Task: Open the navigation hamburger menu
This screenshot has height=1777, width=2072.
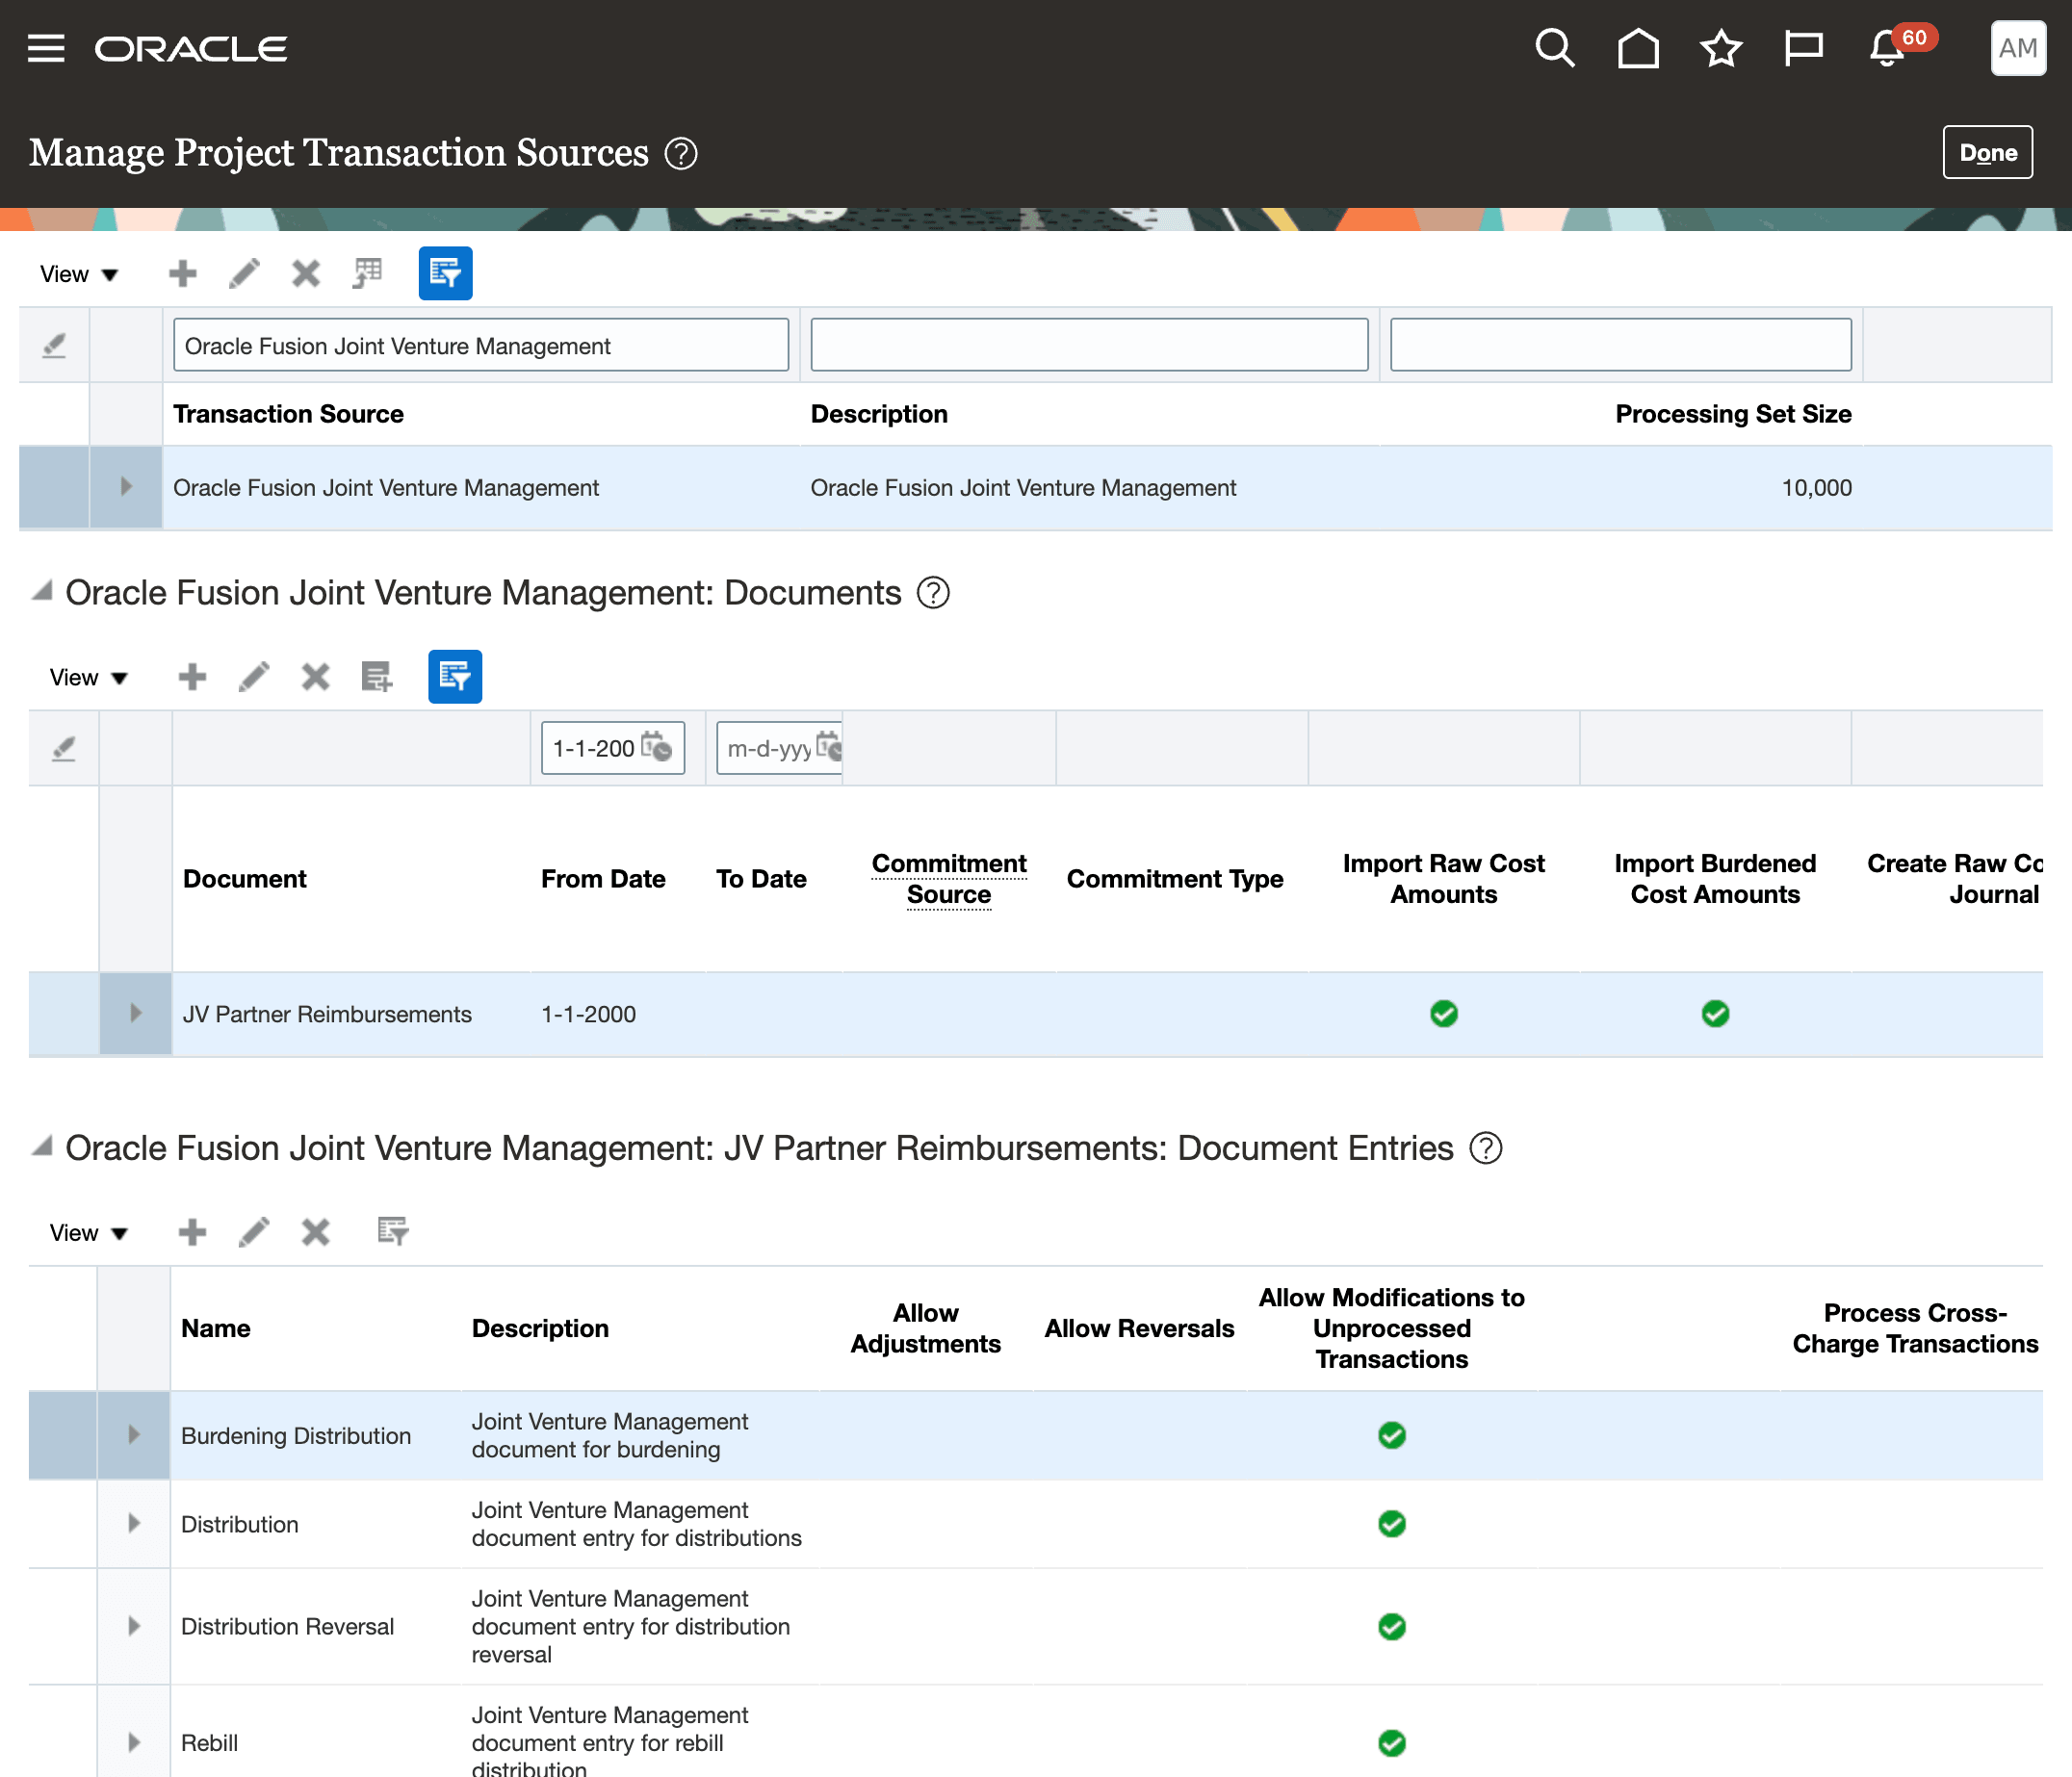Action: click(45, 48)
